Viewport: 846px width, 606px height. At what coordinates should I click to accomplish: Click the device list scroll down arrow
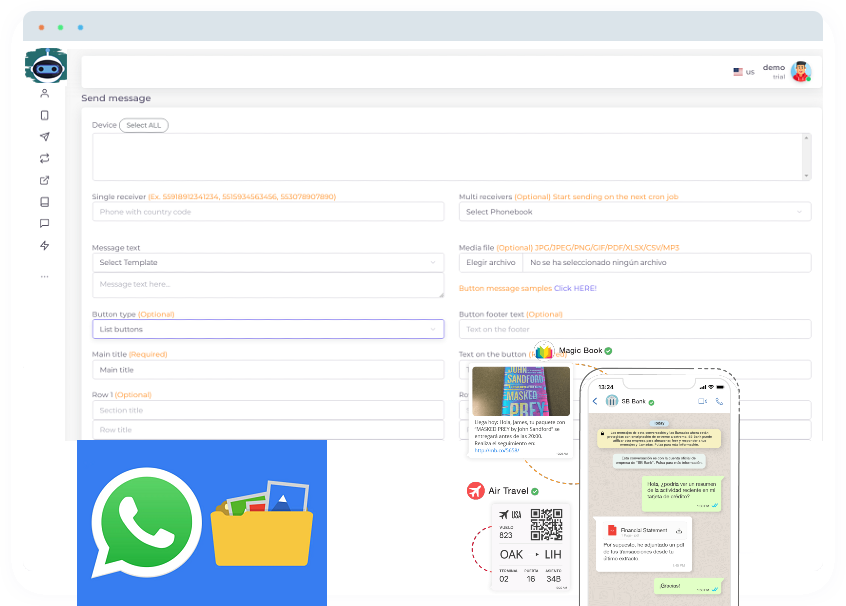tap(806, 175)
